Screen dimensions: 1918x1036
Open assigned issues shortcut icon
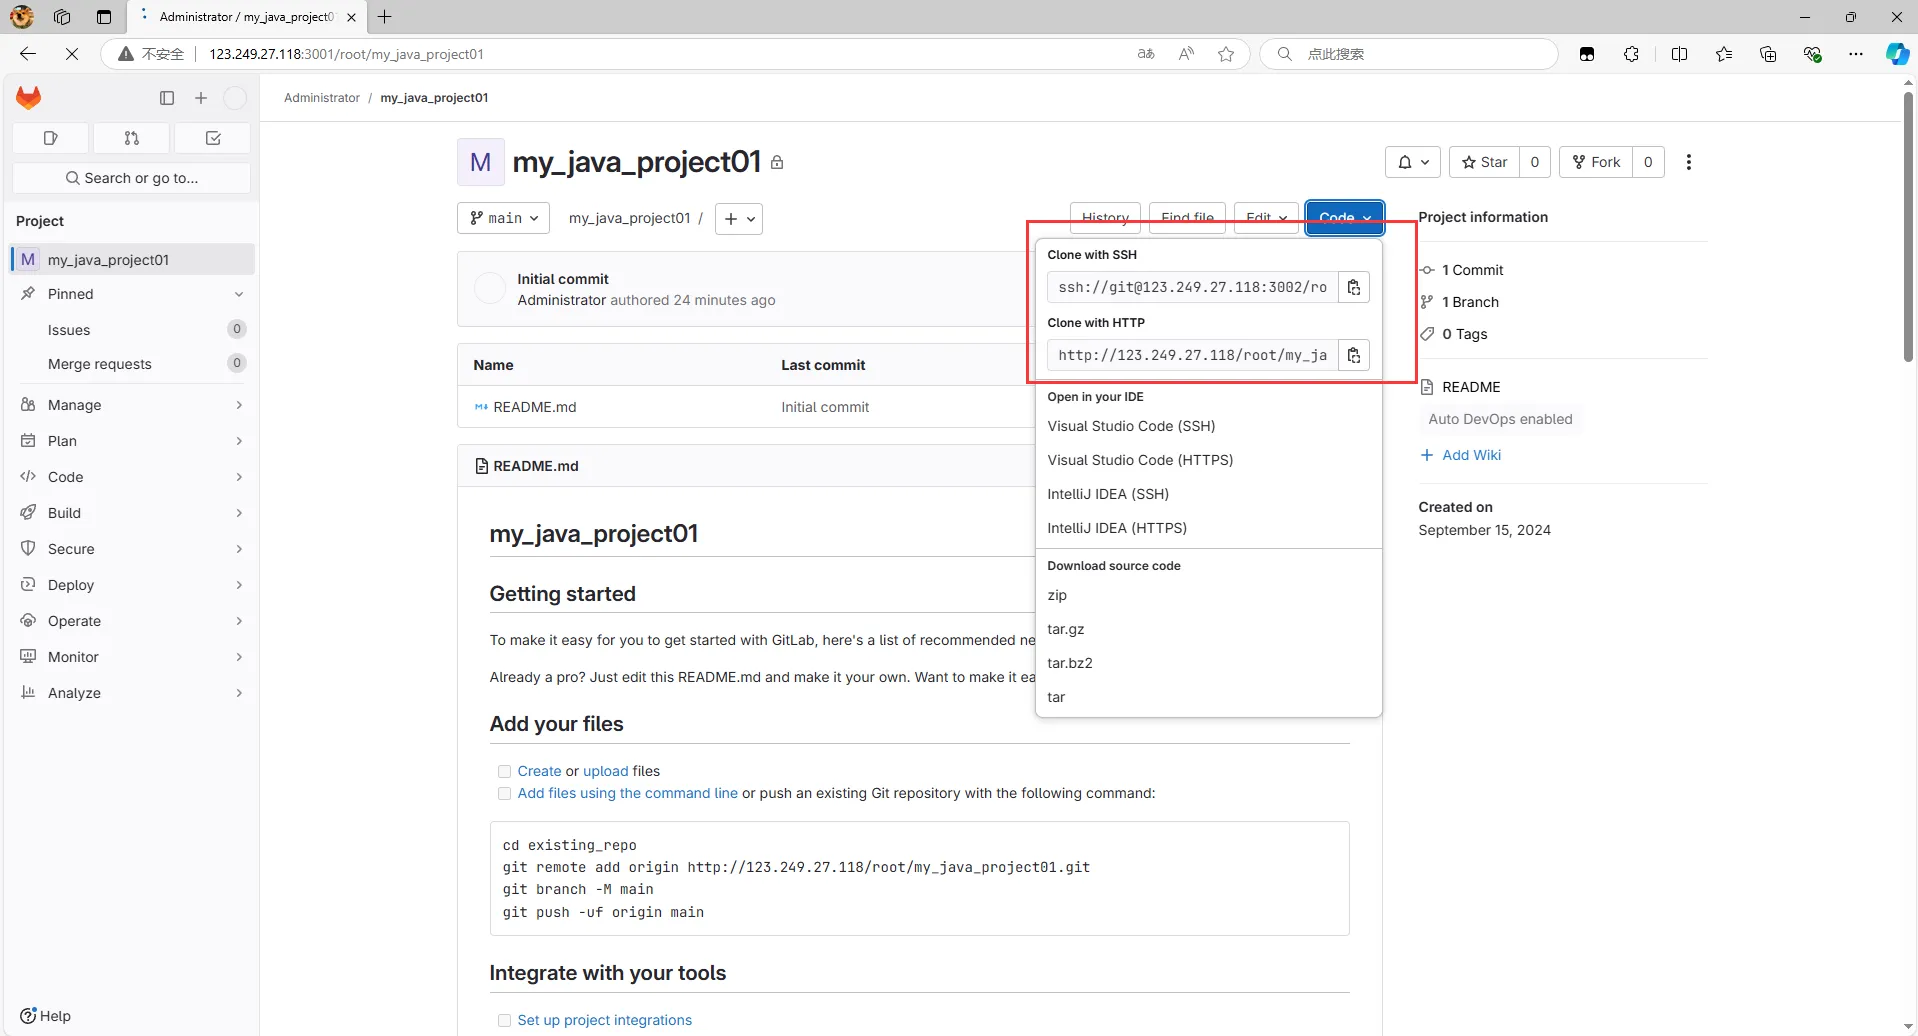(x=51, y=138)
